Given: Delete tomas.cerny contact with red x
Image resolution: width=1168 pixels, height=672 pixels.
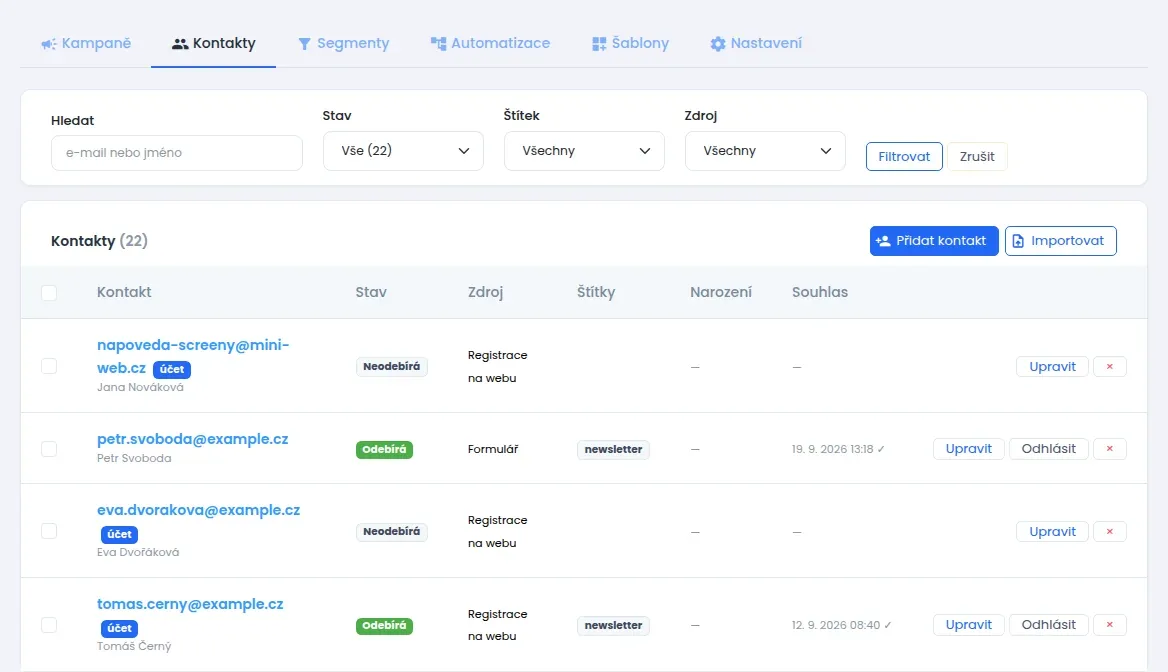Looking at the screenshot, I should [x=1109, y=624].
